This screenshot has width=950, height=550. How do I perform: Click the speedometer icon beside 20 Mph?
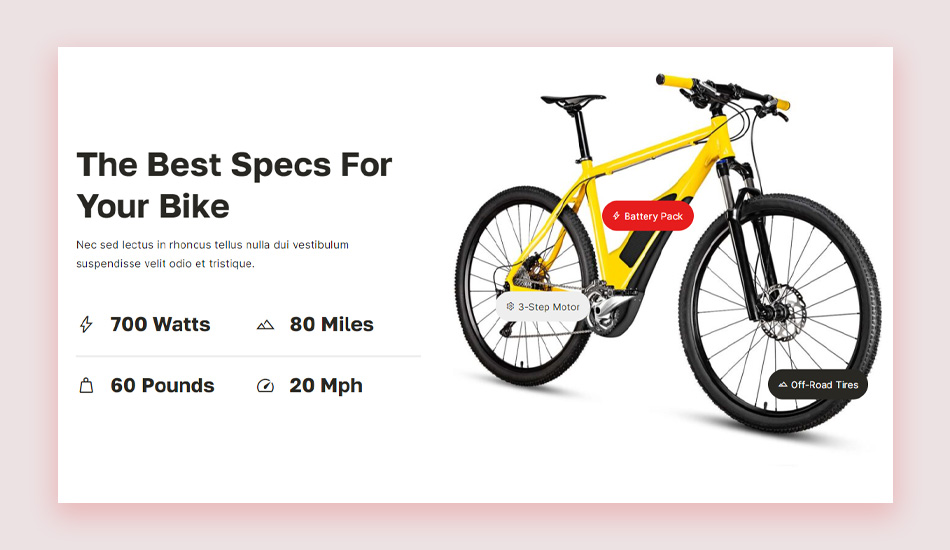(x=265, y=385)
